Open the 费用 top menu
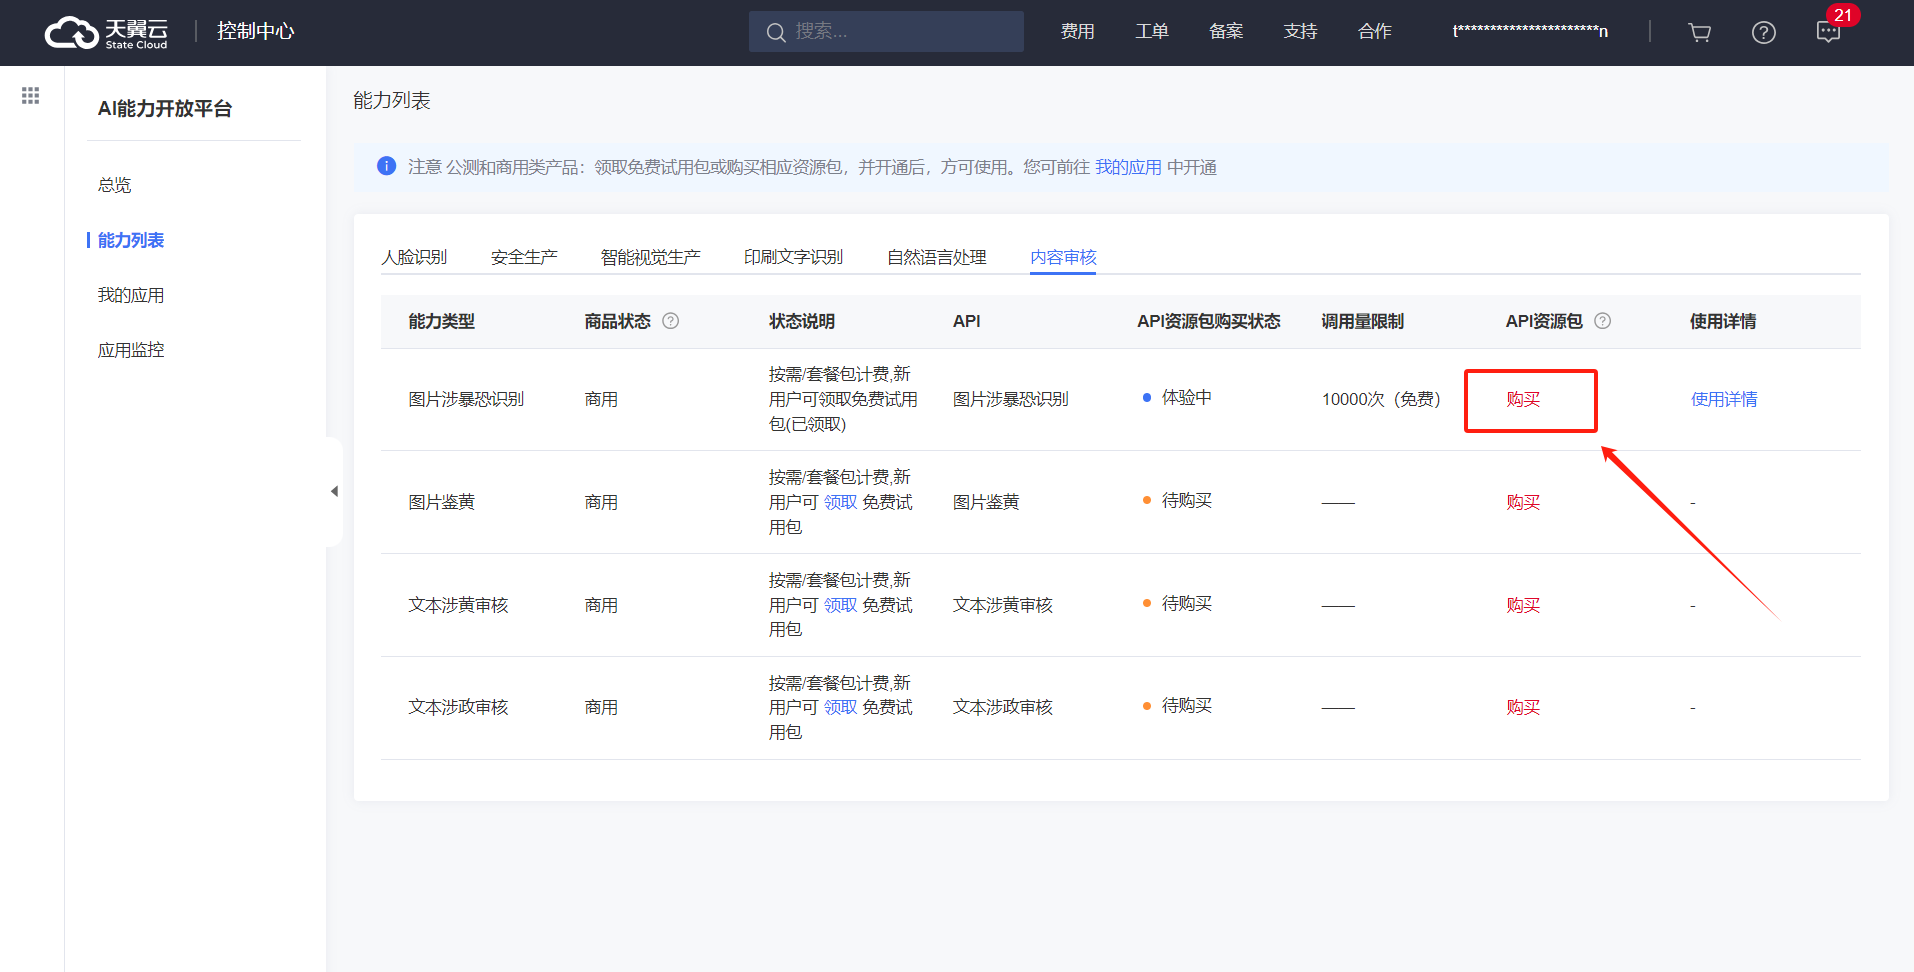Viewport: 1914px width, 972px height. pos(1077,32)
